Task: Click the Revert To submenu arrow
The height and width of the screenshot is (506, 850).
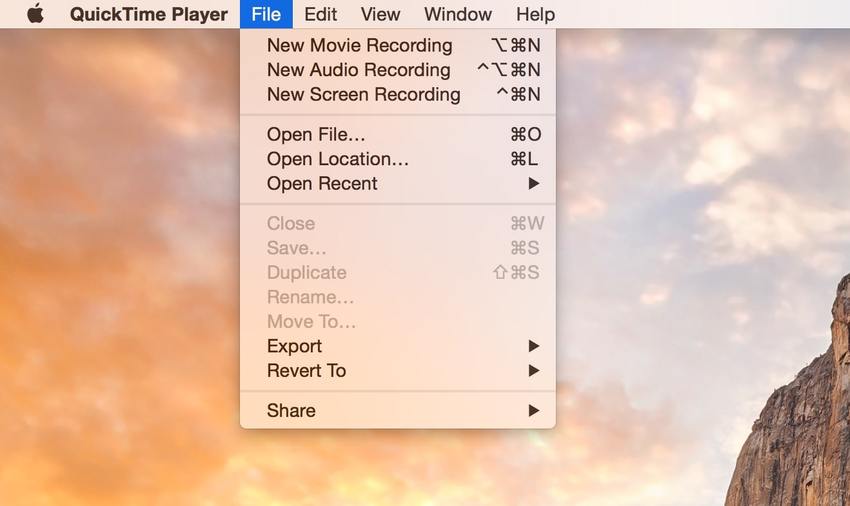Action: tap(534, 370)
